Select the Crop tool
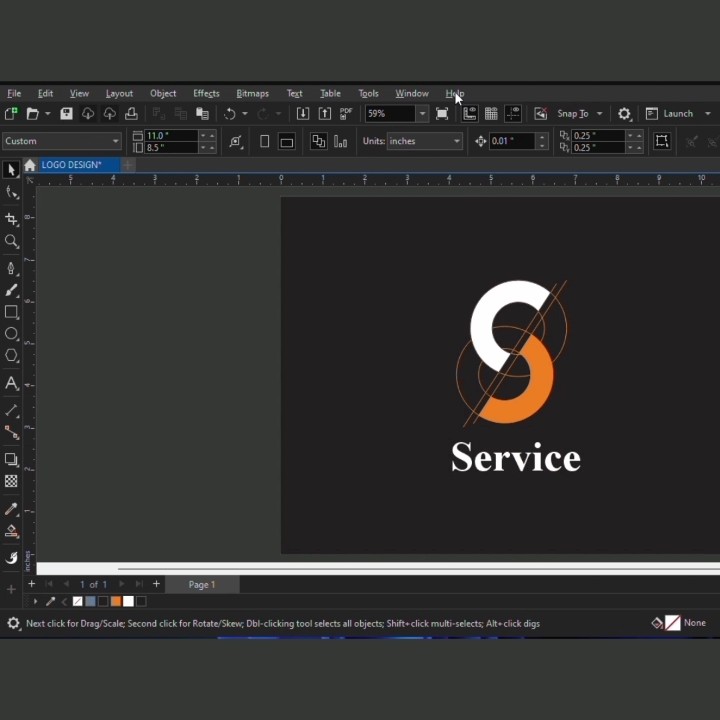The image size is (720, 720). point(11,219)
